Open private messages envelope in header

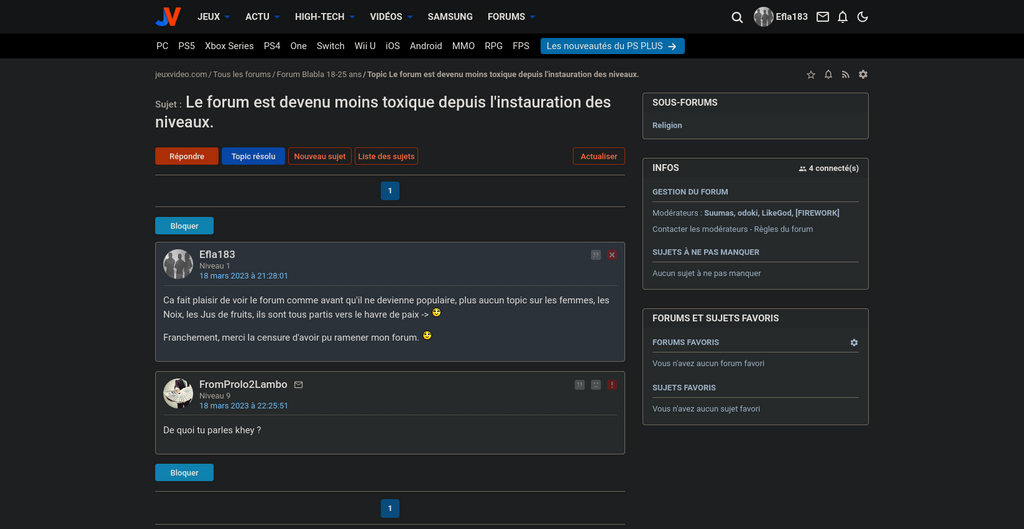click(x=823, y=17)
